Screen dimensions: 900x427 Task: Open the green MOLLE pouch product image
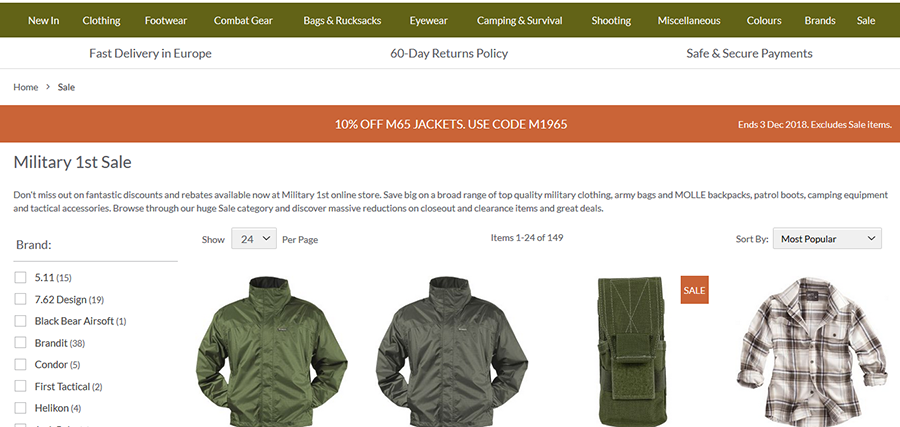[632, 351]
